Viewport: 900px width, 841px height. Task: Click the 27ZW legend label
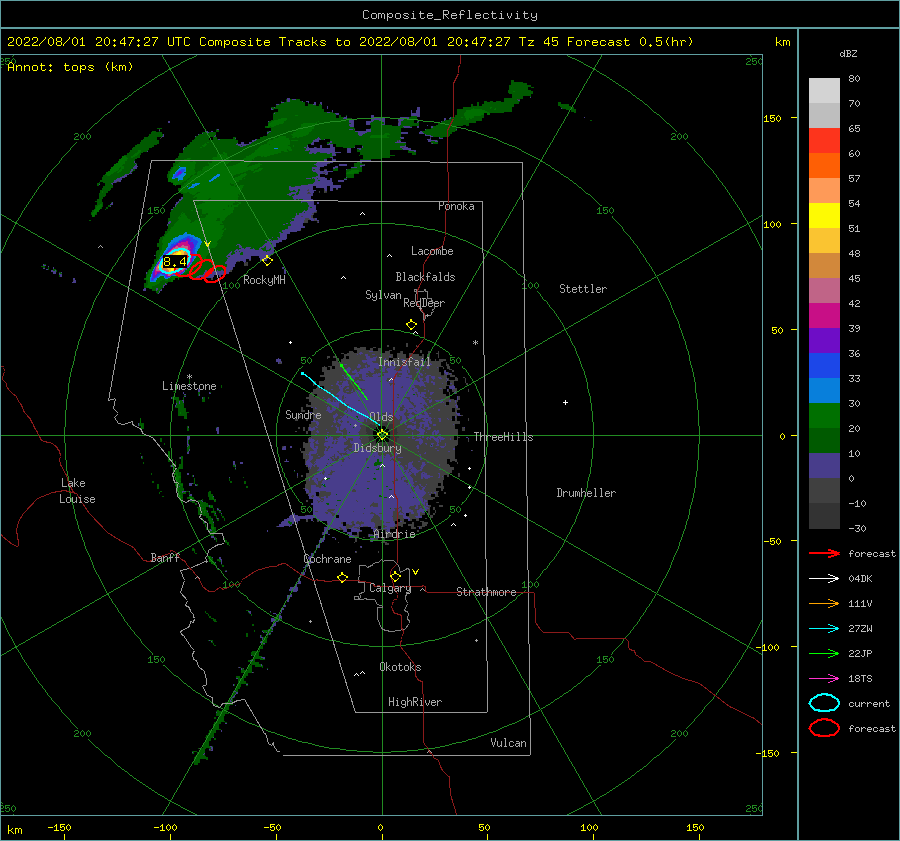click(x=860, y=629)
